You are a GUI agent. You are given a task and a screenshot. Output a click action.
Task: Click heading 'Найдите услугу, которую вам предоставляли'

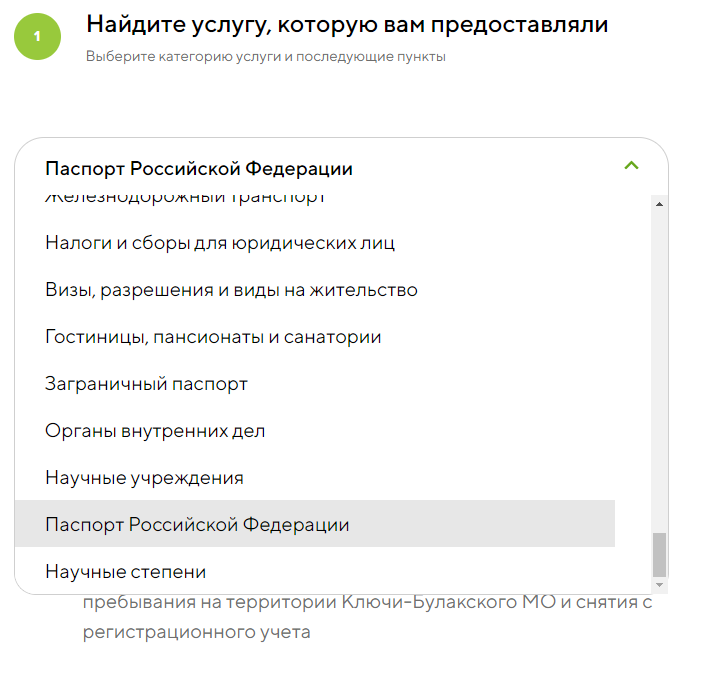coord(347,24)
